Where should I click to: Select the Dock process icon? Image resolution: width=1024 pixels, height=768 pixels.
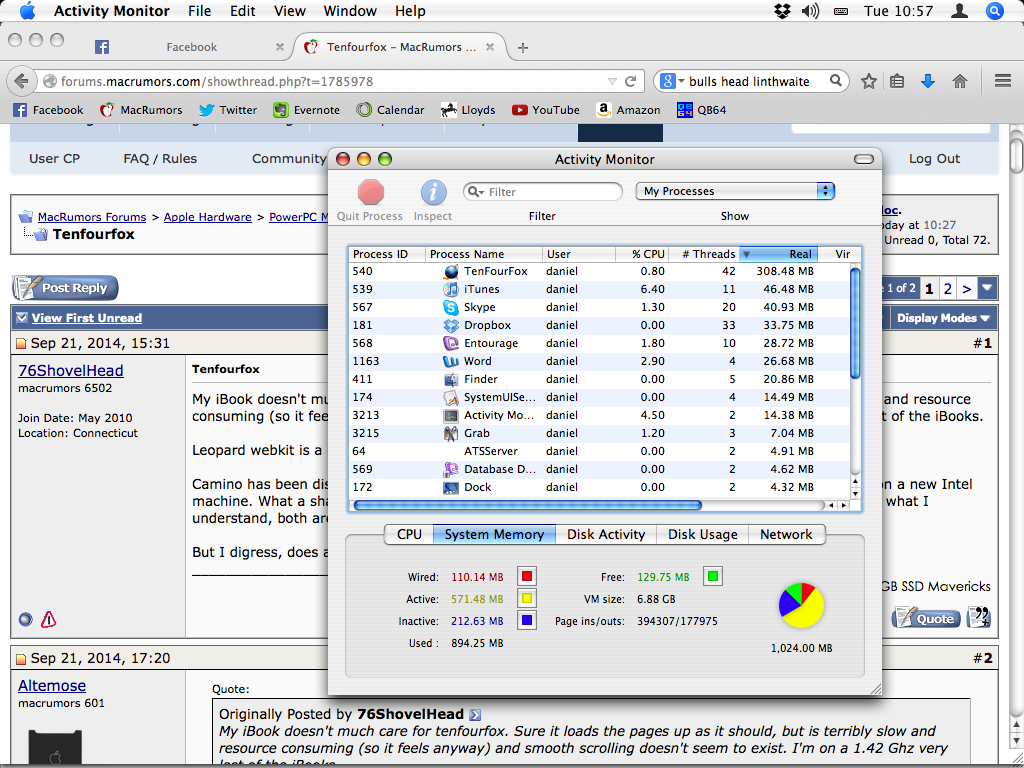(451, 487)
